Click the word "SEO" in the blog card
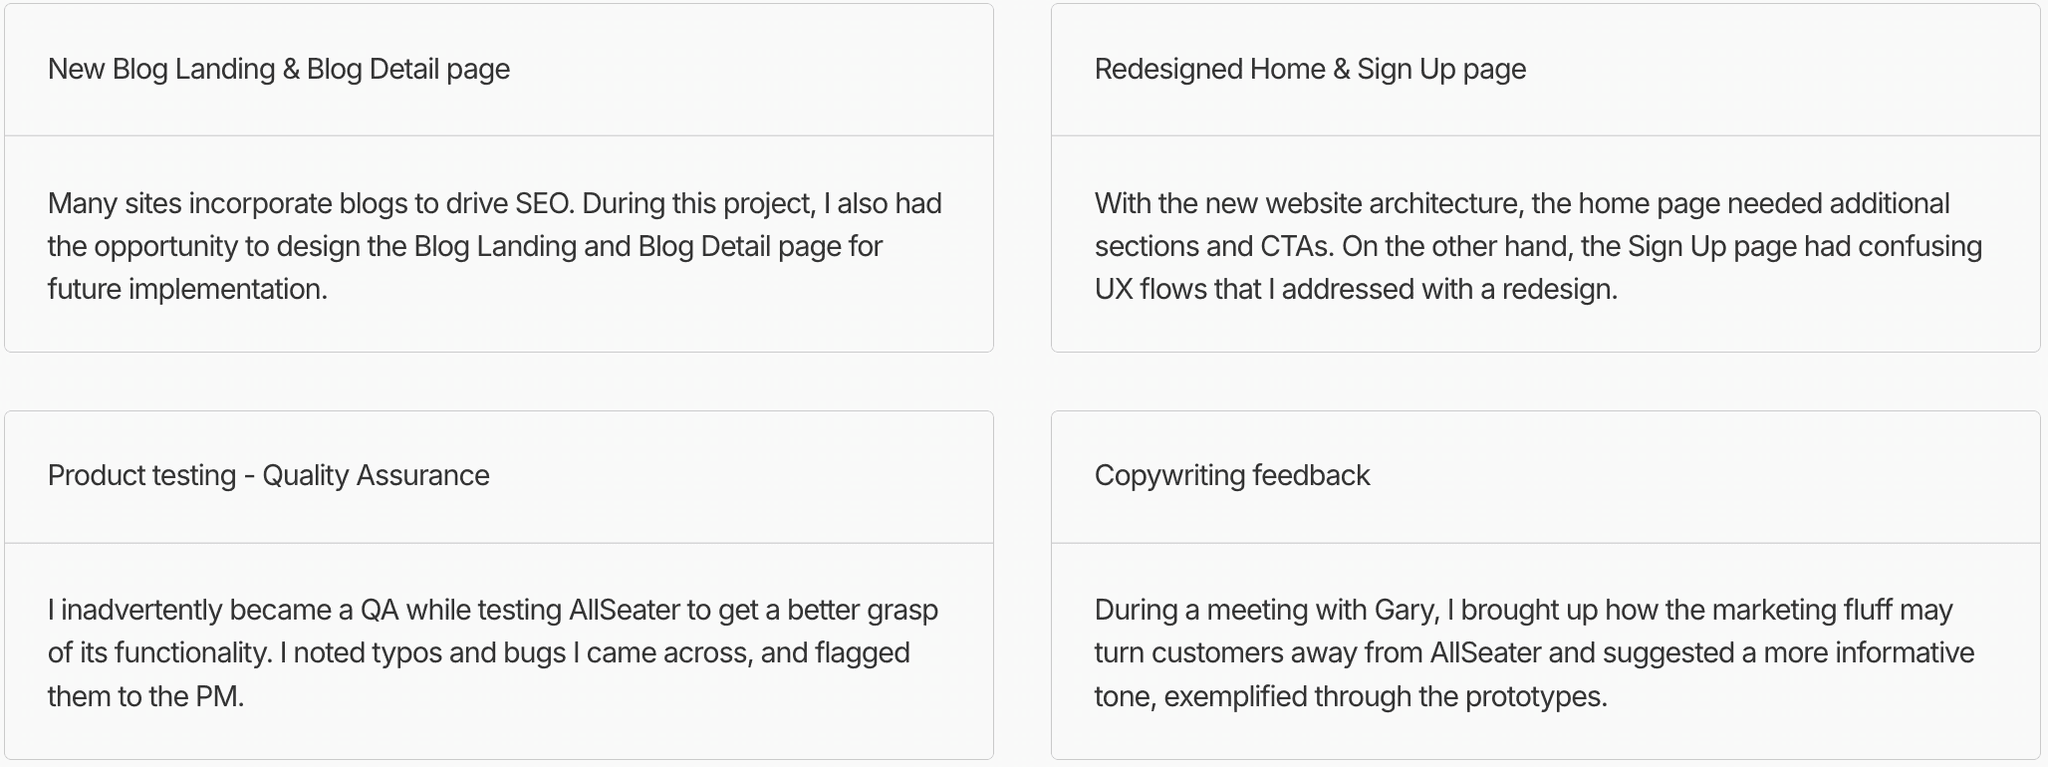 [x=544, y=204]
